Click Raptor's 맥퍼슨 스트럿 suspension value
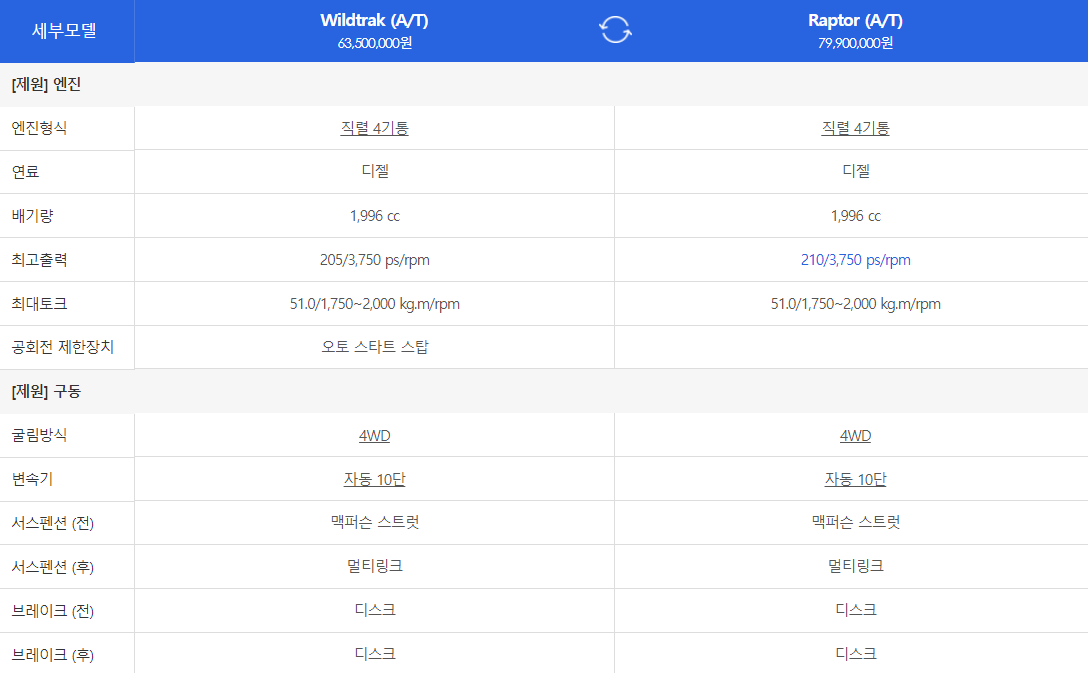1088x673 pixels. coord(856,522)
